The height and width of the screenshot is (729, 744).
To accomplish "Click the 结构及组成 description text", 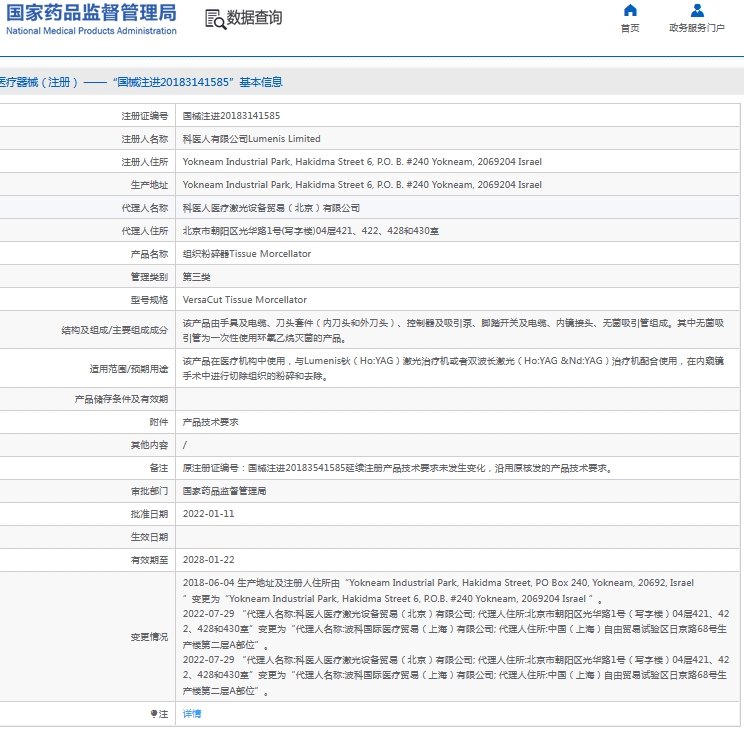I will 453,330.
